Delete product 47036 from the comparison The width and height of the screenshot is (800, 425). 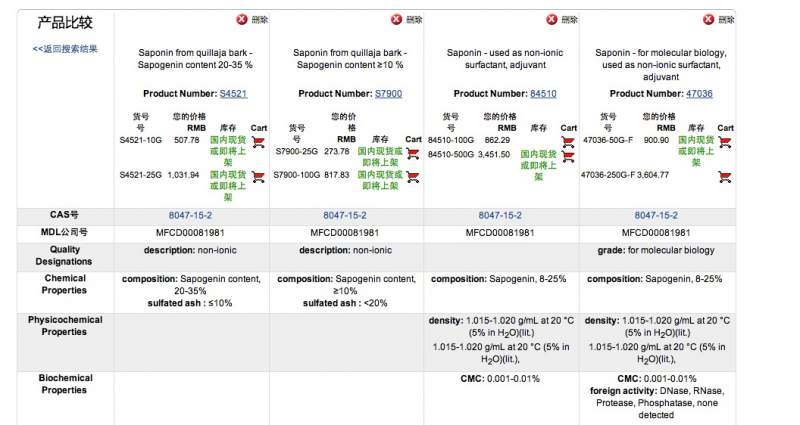(x=707, y=19)
